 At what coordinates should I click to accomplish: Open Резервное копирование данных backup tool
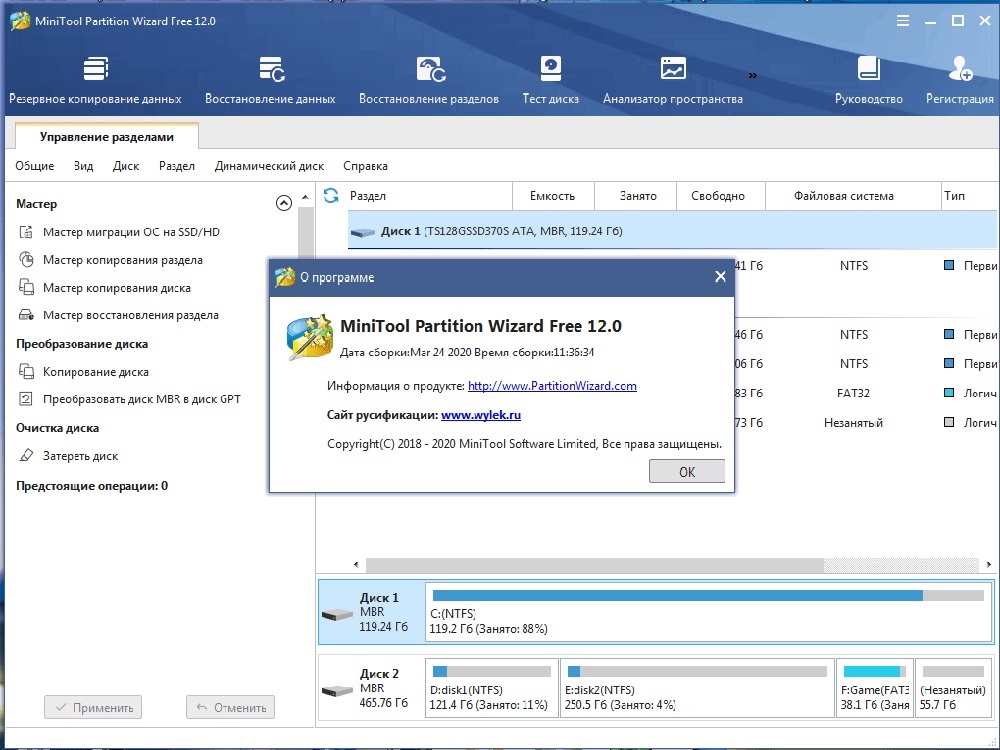95,80
